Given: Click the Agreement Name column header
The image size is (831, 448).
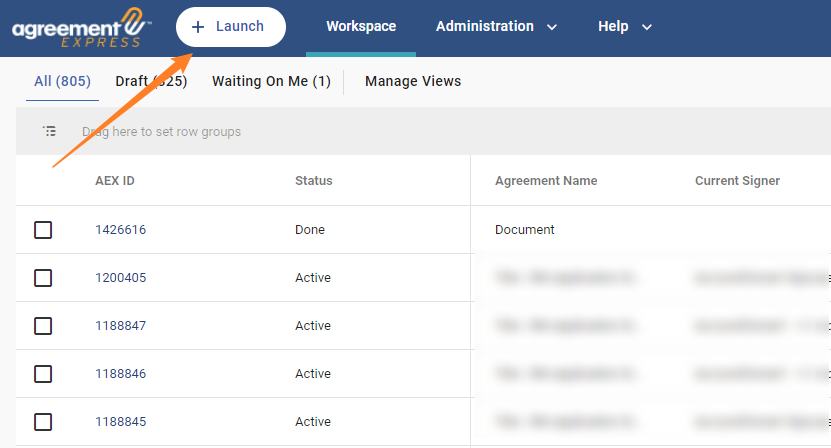Looking at the screenshot, I should (546, 181).
